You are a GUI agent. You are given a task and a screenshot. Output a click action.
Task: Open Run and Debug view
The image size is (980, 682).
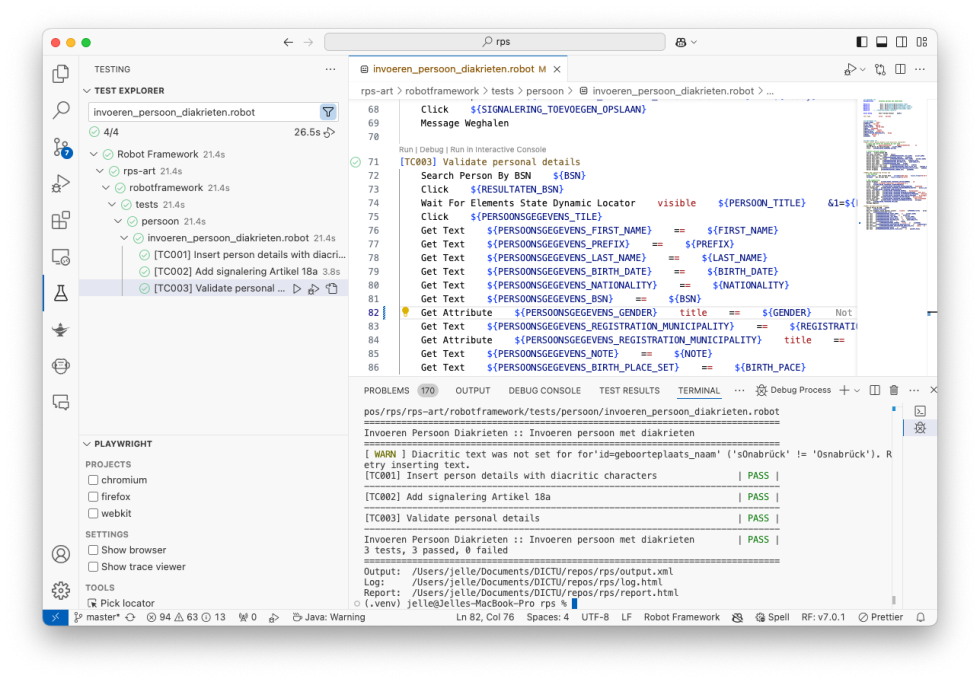tap(61, 184)
